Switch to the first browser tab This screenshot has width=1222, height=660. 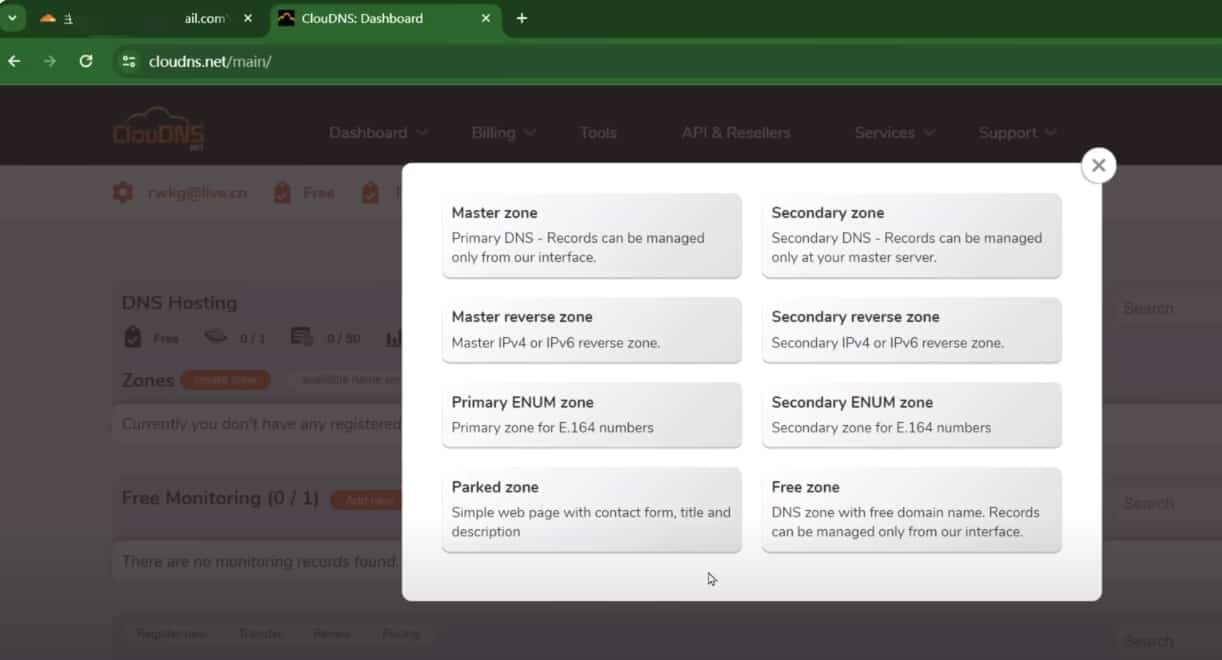pos(140,18)
